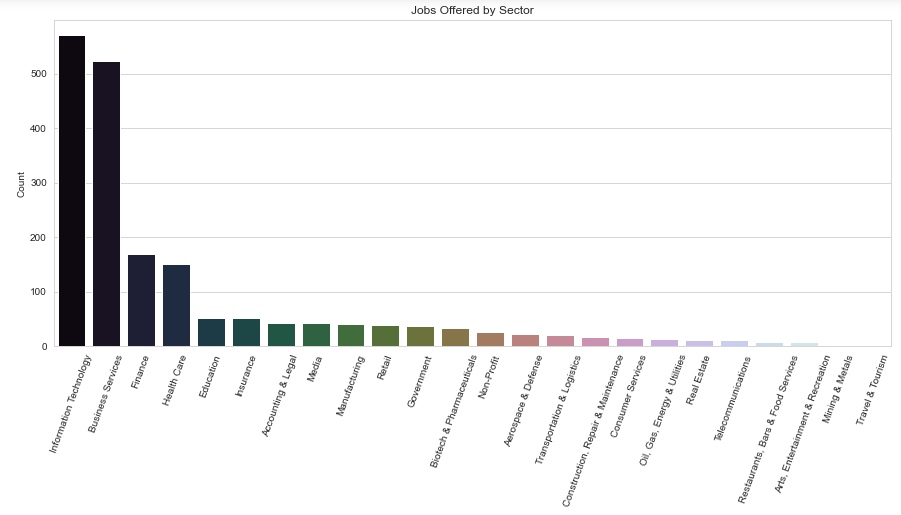This screenshot has height=515, width=901.
Task: Select the Manufacturing bar
Action: (x=351, y=336)
